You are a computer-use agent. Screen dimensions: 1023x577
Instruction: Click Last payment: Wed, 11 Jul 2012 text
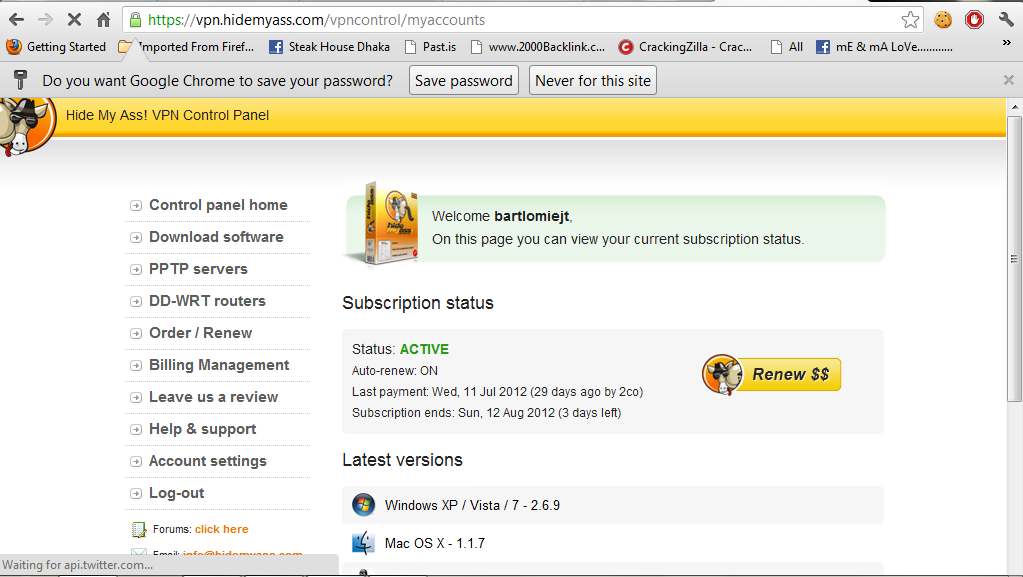point(497,392)
